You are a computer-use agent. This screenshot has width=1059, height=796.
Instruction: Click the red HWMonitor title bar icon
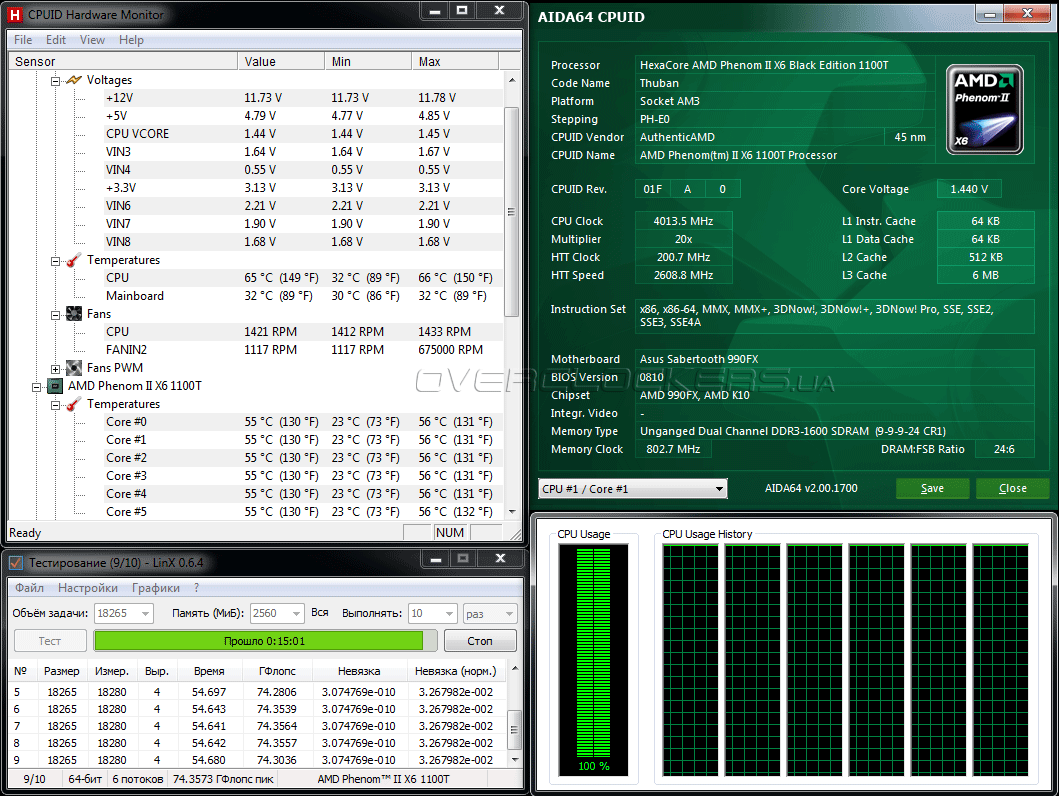click(15, 15)
